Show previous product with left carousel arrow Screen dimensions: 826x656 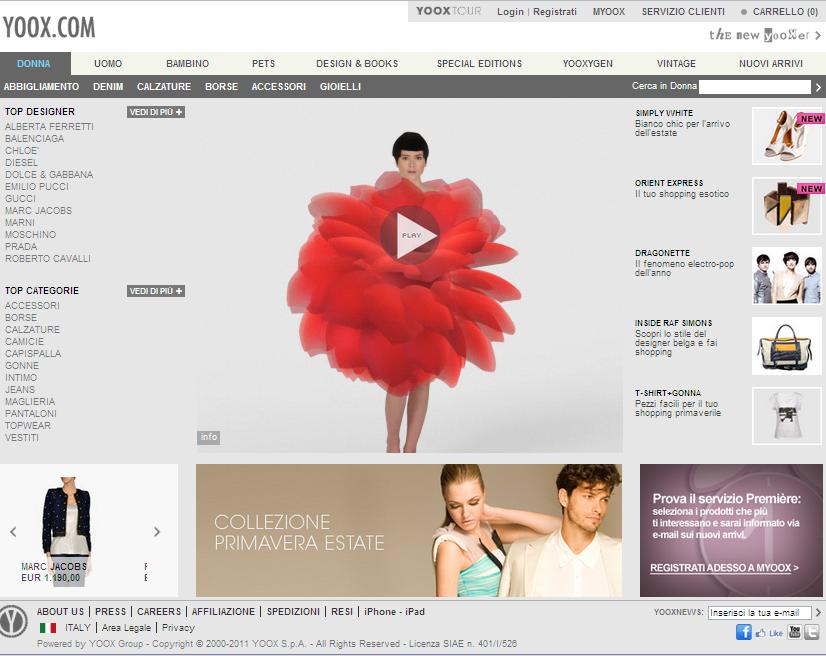click(13, 532)
